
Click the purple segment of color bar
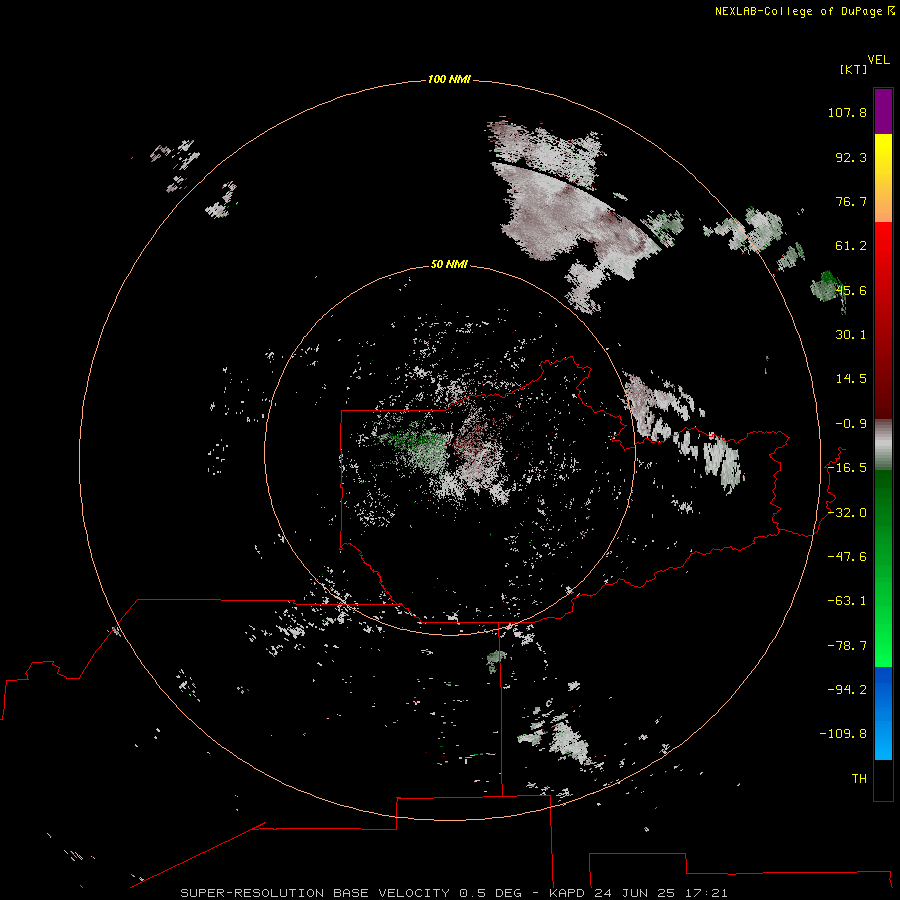pyautogui.click(x=883, y=111)
